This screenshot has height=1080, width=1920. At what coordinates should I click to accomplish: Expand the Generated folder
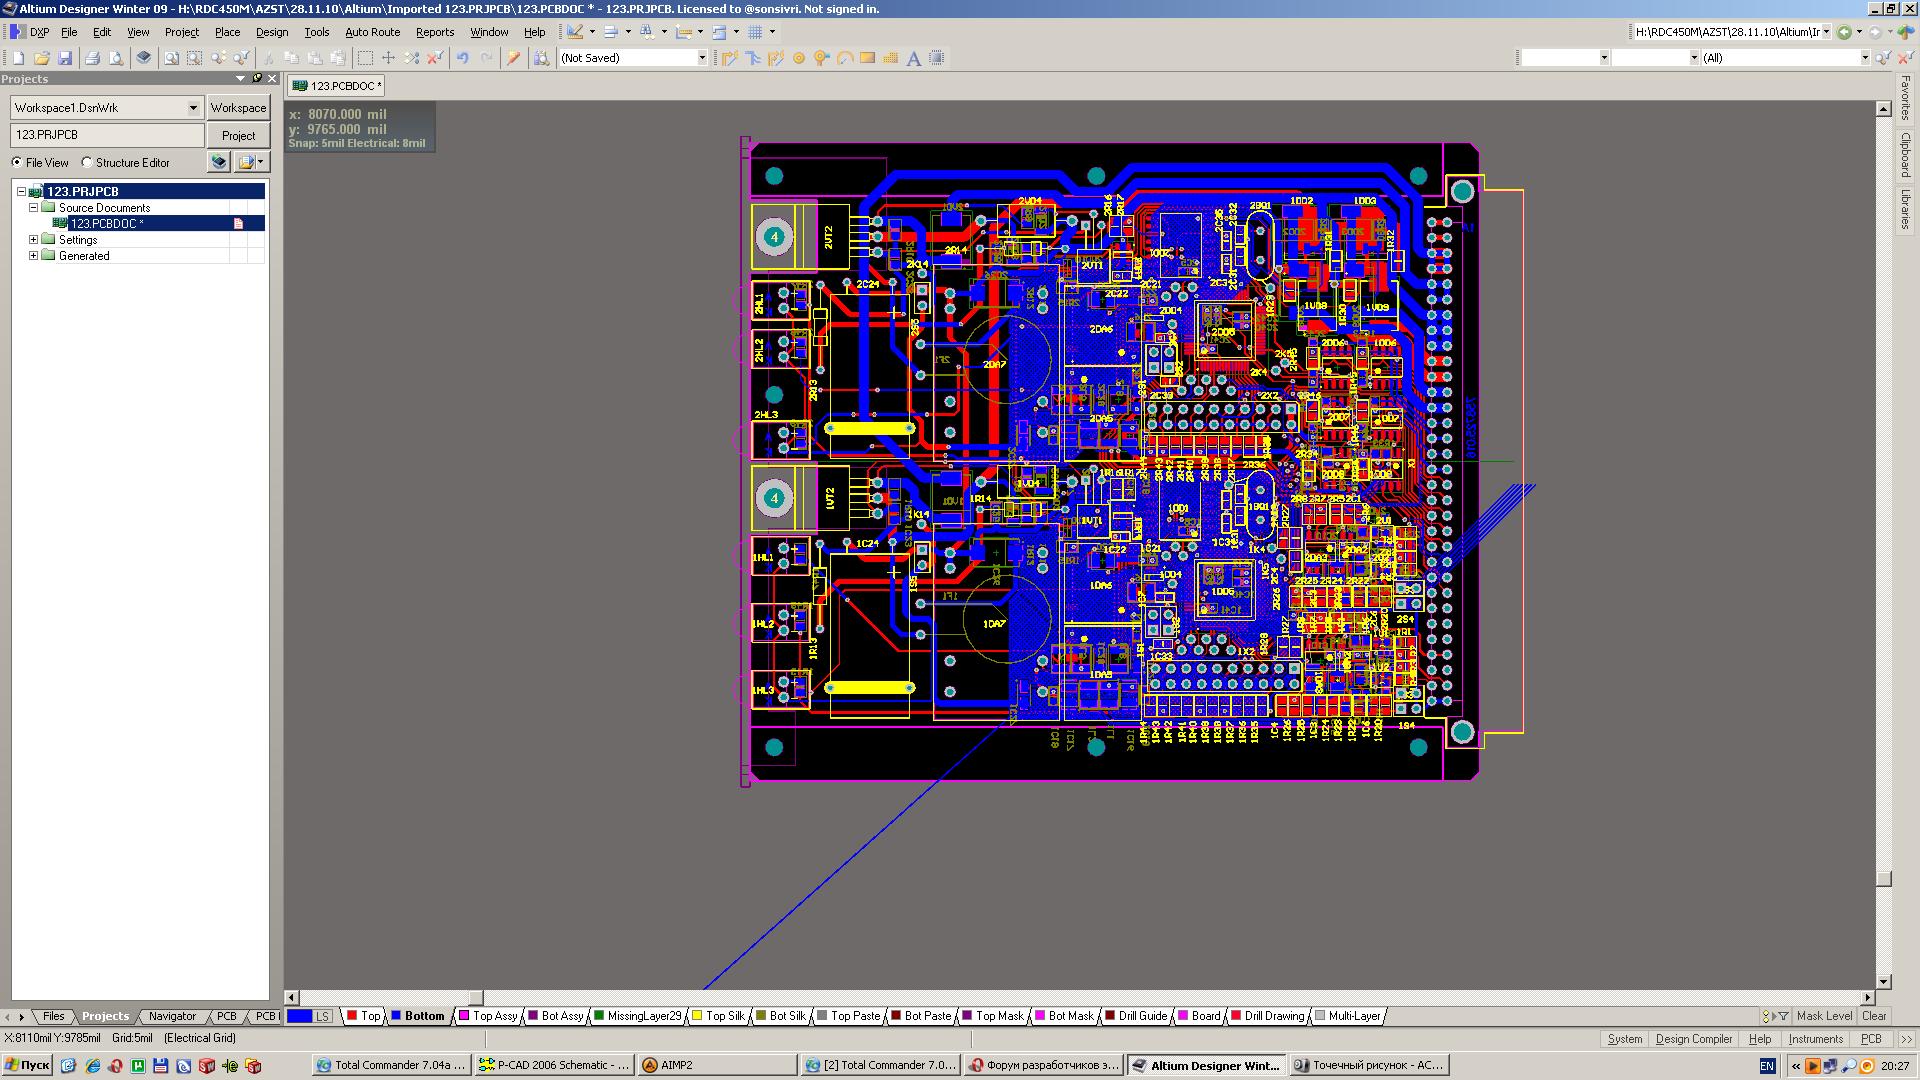coord(33,256)
